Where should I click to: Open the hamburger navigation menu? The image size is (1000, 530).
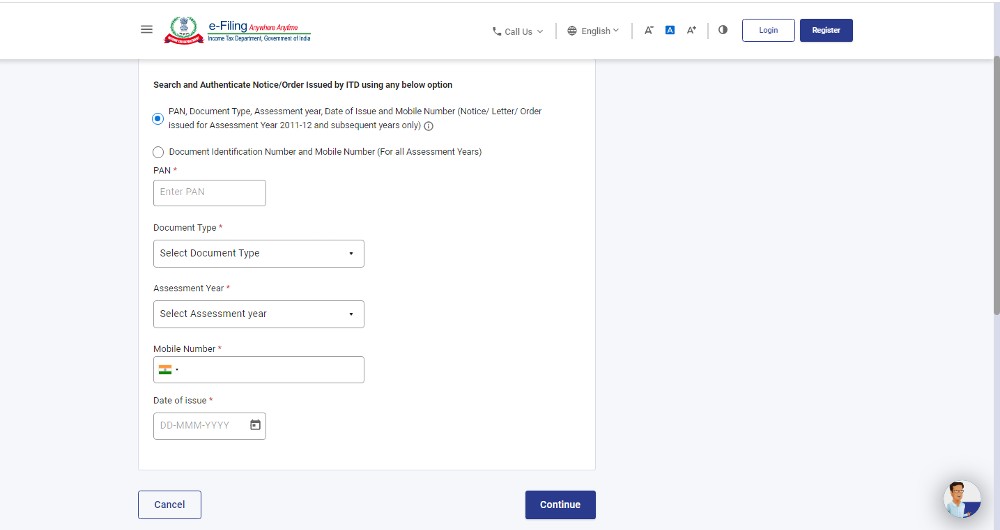[x=147, y=30]
